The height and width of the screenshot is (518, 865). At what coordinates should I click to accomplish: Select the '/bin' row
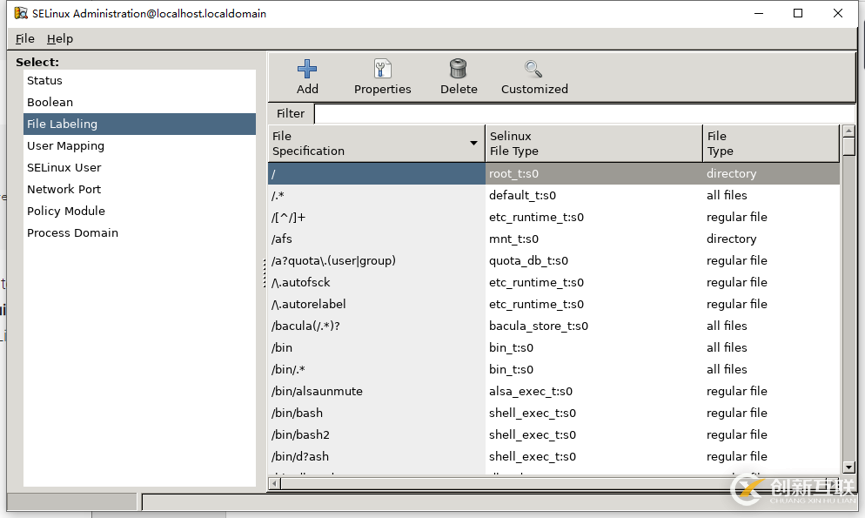point(554,348)
